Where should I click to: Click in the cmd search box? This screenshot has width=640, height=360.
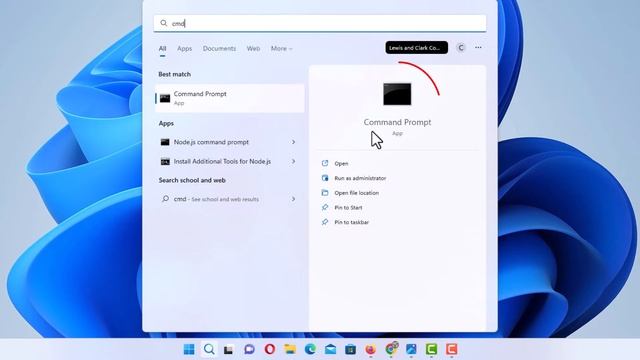tap(320, 23)
